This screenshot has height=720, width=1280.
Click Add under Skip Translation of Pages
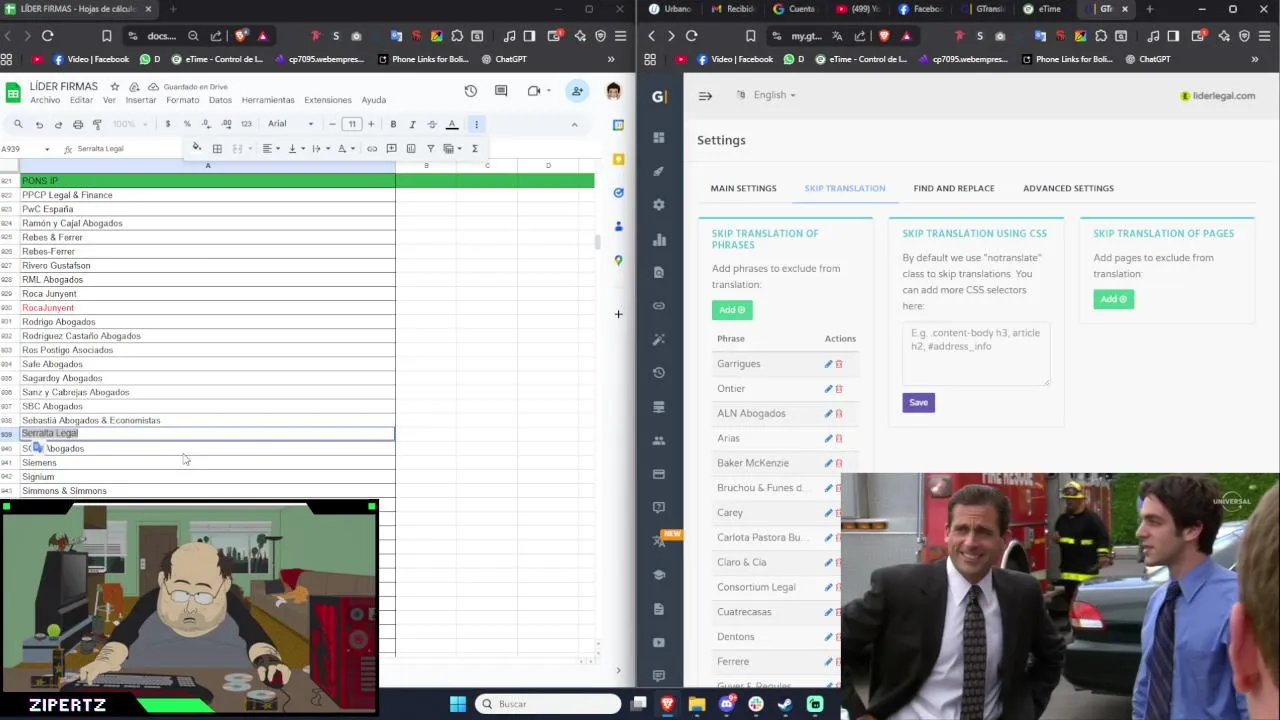tap(1113, 299)
